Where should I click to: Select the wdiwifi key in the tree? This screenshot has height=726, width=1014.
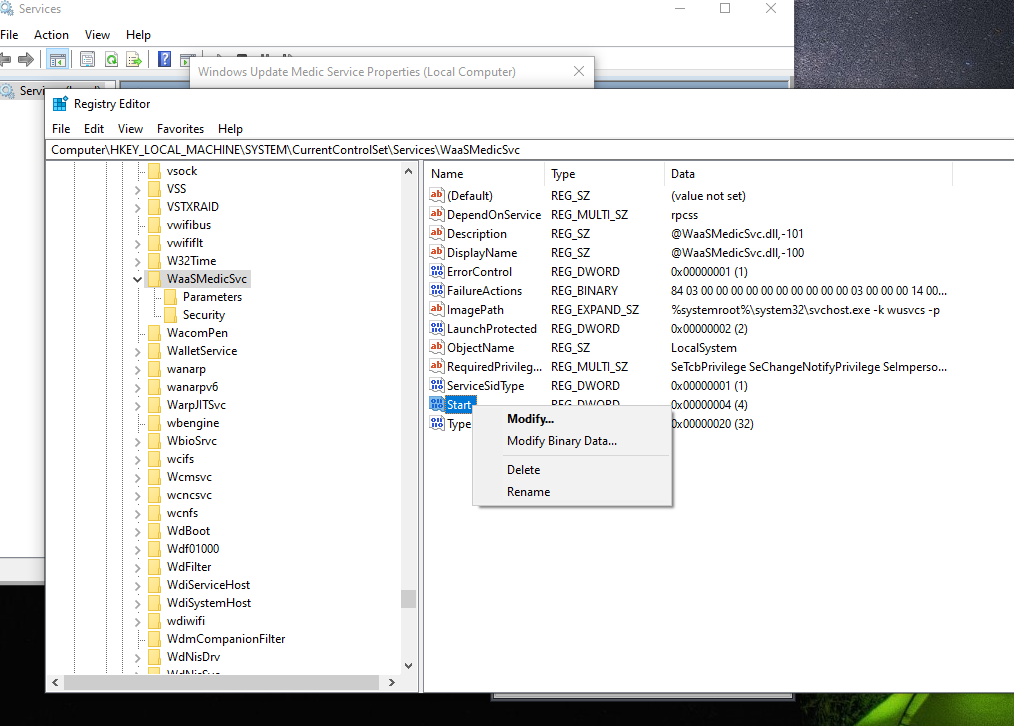pos(186,621)
